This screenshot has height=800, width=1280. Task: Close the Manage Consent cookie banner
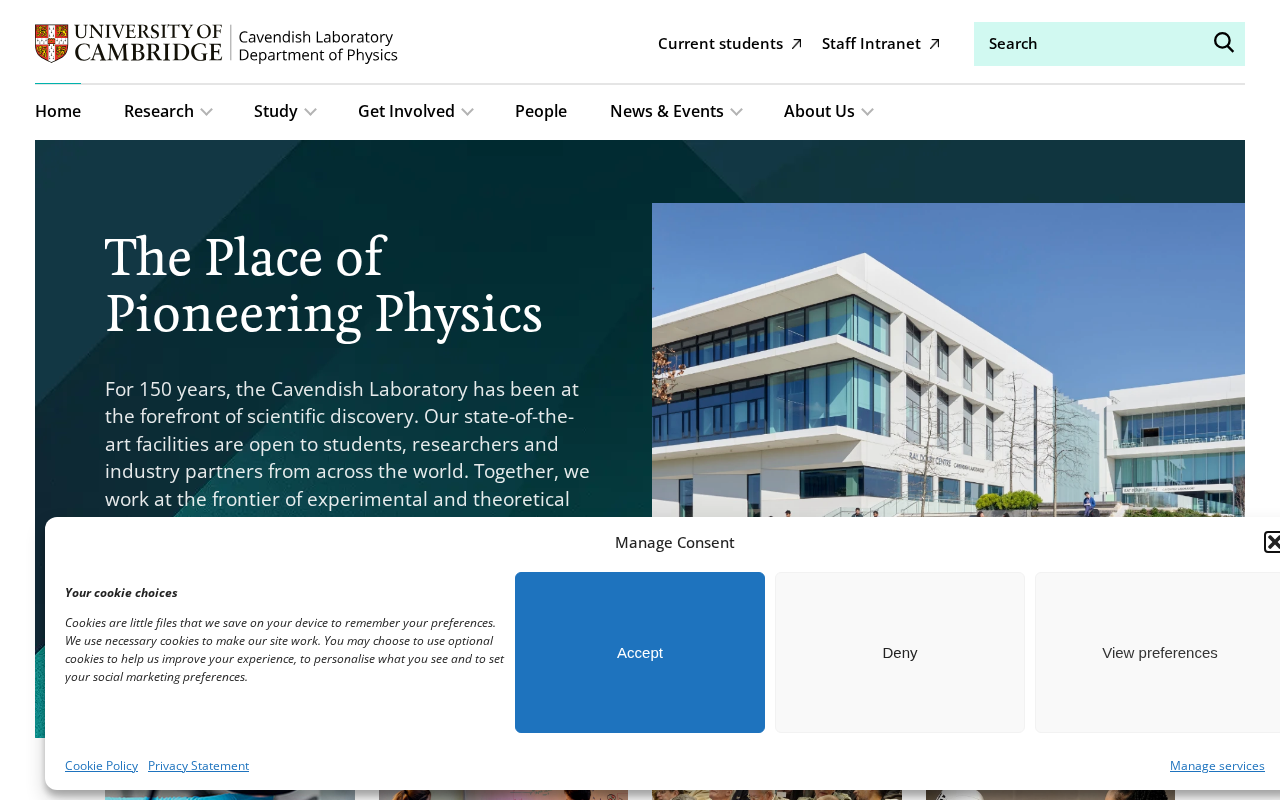tap(1273, 542)
